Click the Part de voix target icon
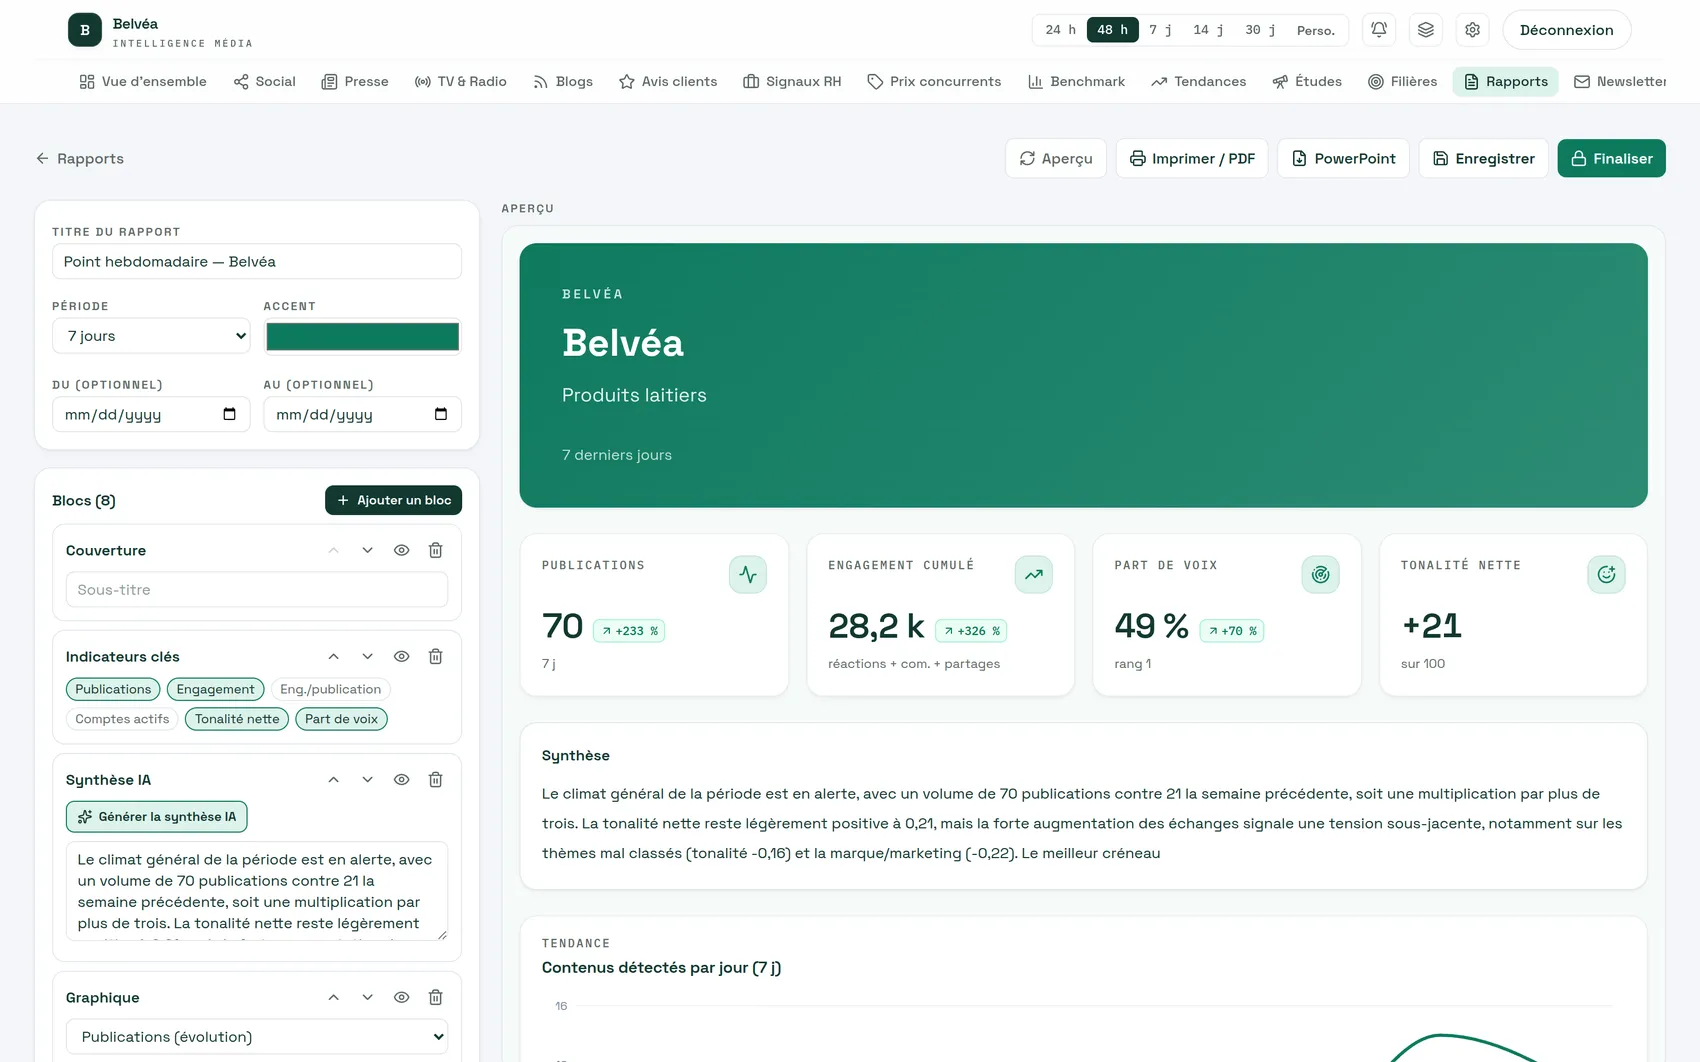This screenshot has width=1700, height=1062. (x=1321, y=575)
